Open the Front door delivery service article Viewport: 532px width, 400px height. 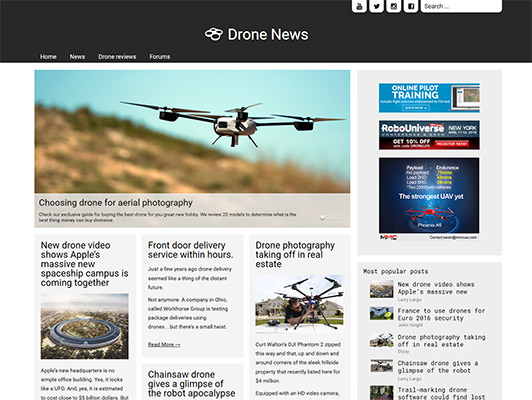[x=190, y=250]
